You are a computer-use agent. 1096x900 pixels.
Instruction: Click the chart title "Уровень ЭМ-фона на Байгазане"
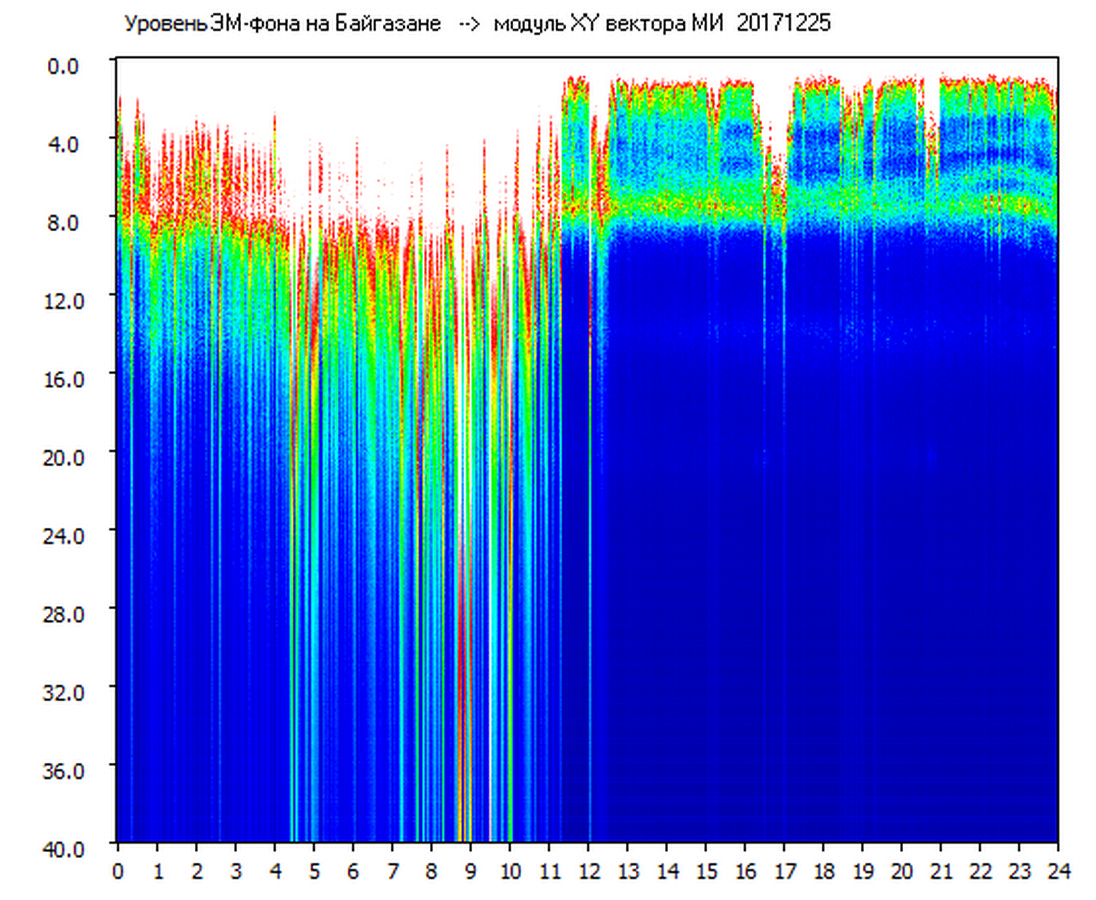[282, 24]
